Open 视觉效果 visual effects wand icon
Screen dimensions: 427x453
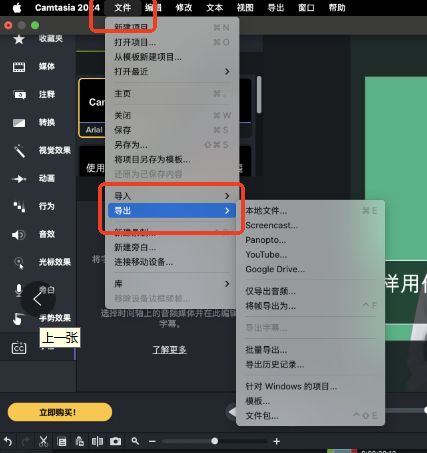pyautogui.click(x=19, y=151)
